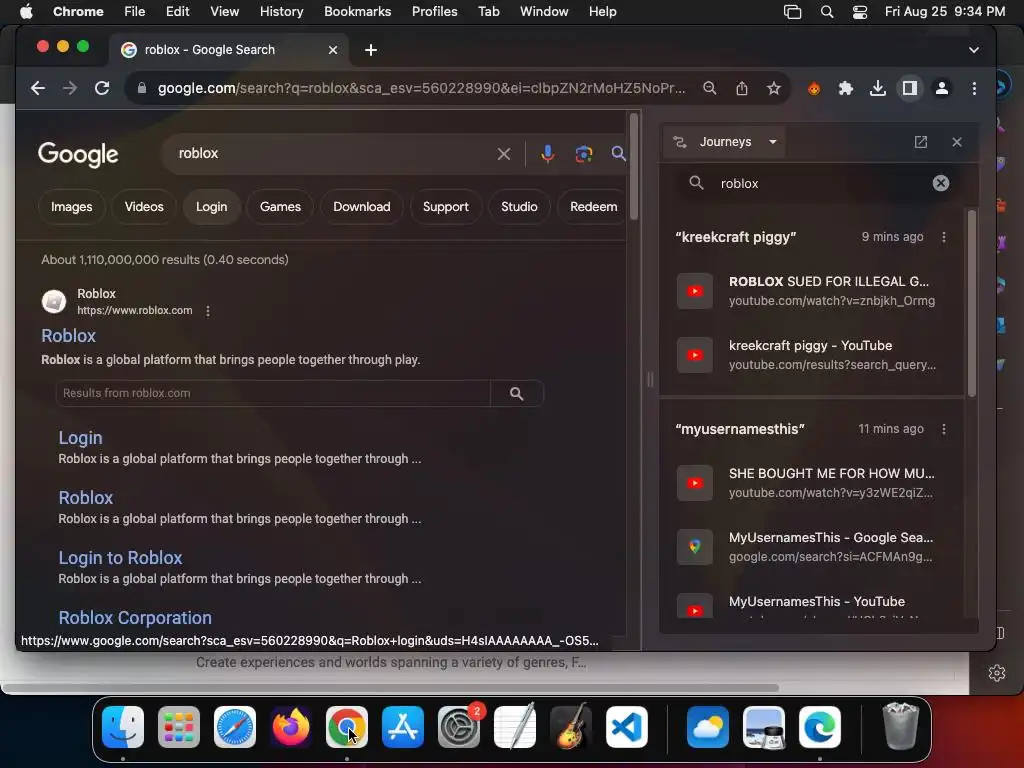Click the Google logo
Viewport: 1024px width, 768px height.
(78, 155)
